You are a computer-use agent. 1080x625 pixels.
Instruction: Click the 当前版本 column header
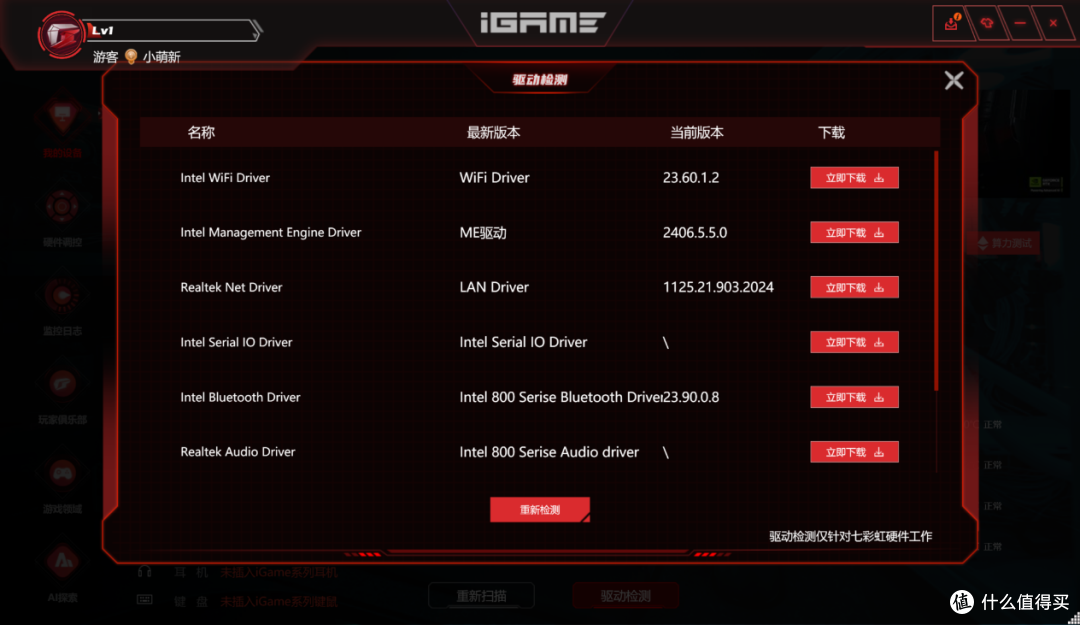pos(697,132)
